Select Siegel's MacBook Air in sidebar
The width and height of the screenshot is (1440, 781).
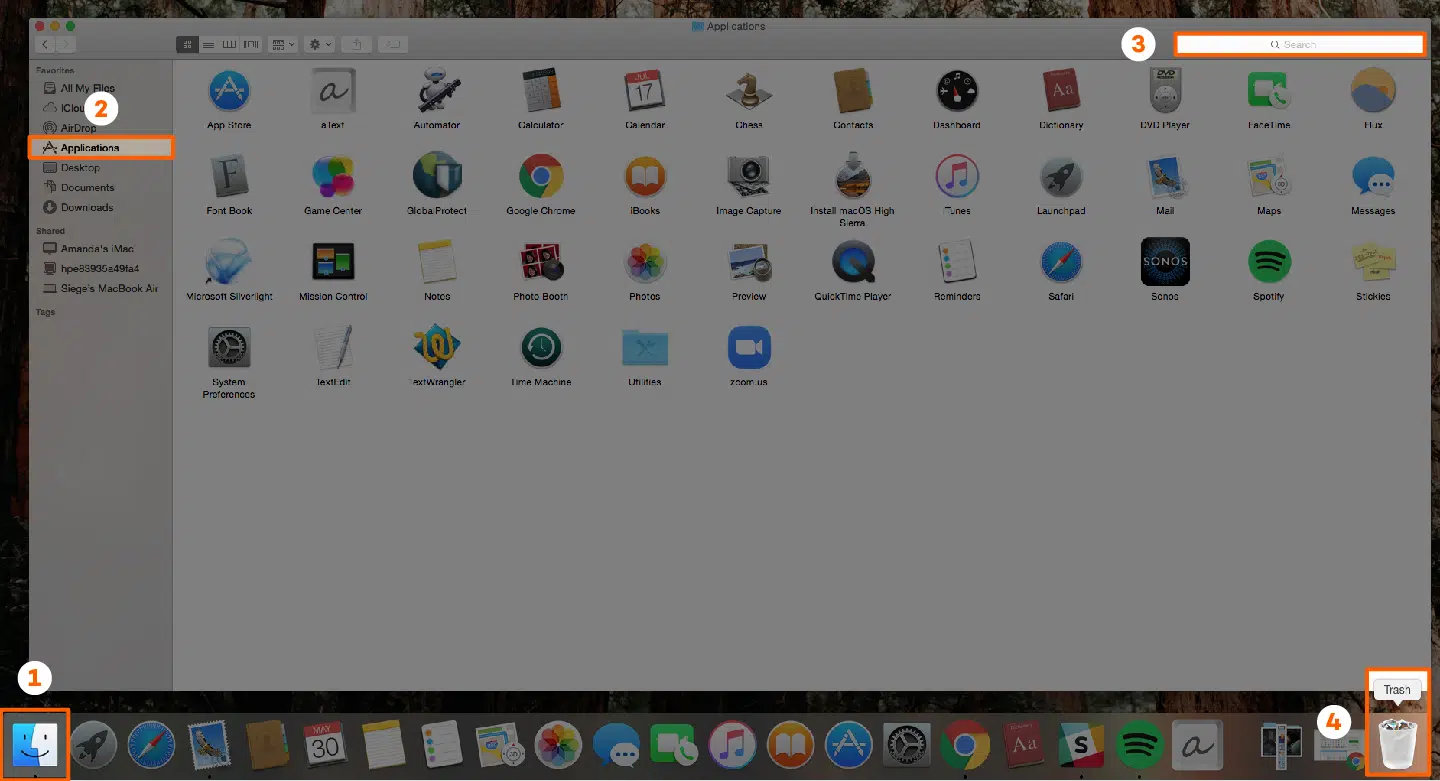coord(110,288)
